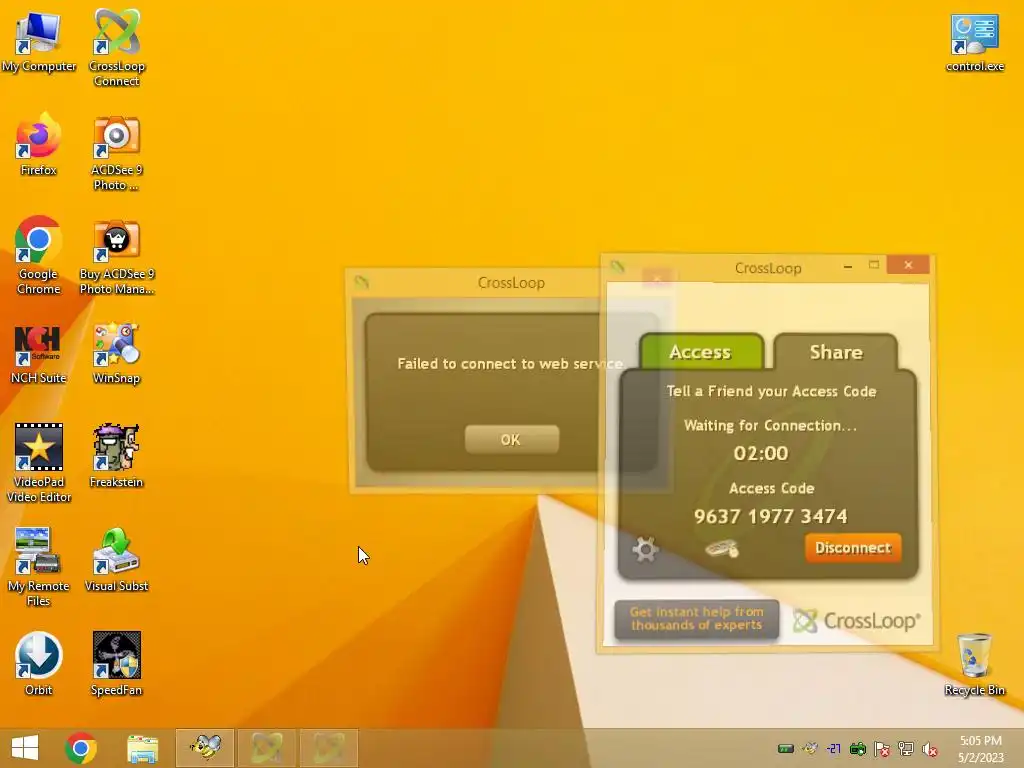Viewport: 1024px width, 768px height.
Task: Open the VideoPad Video Editor desktop shortcut
Action: click(x=39, y=462)
